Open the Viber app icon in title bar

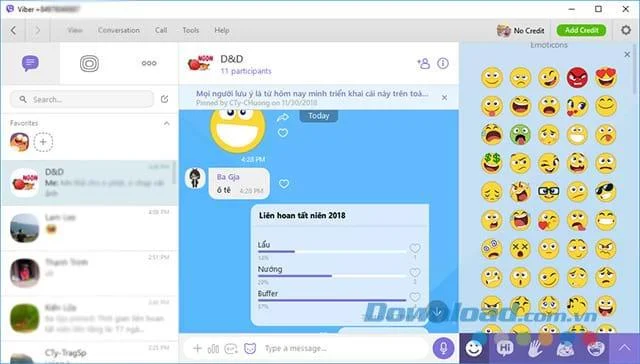pyautogui.click(x=10, y=9)
